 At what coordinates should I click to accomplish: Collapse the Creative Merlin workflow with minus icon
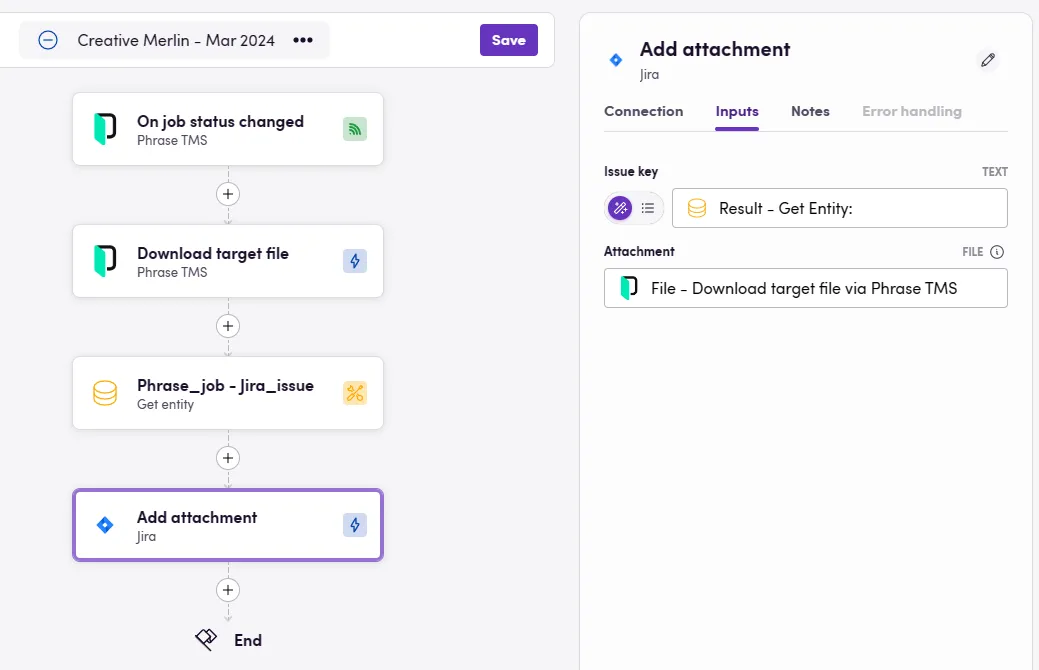tap(48, 40)
